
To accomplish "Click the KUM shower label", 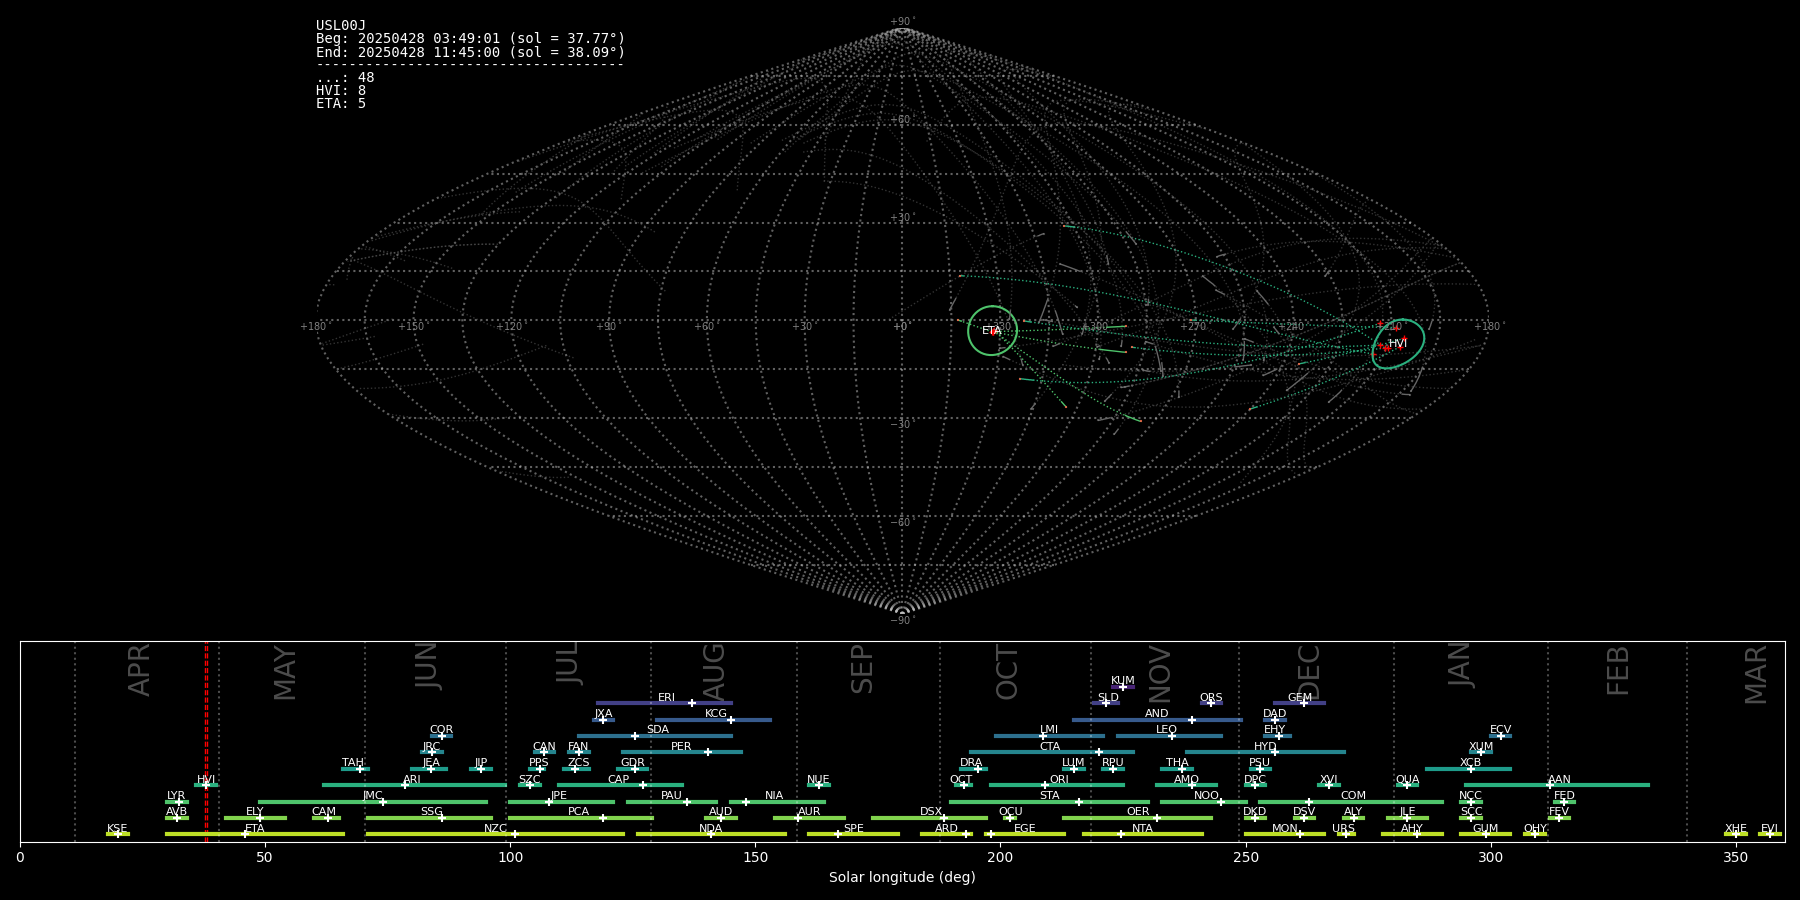I will click(x=1123, y=681).
